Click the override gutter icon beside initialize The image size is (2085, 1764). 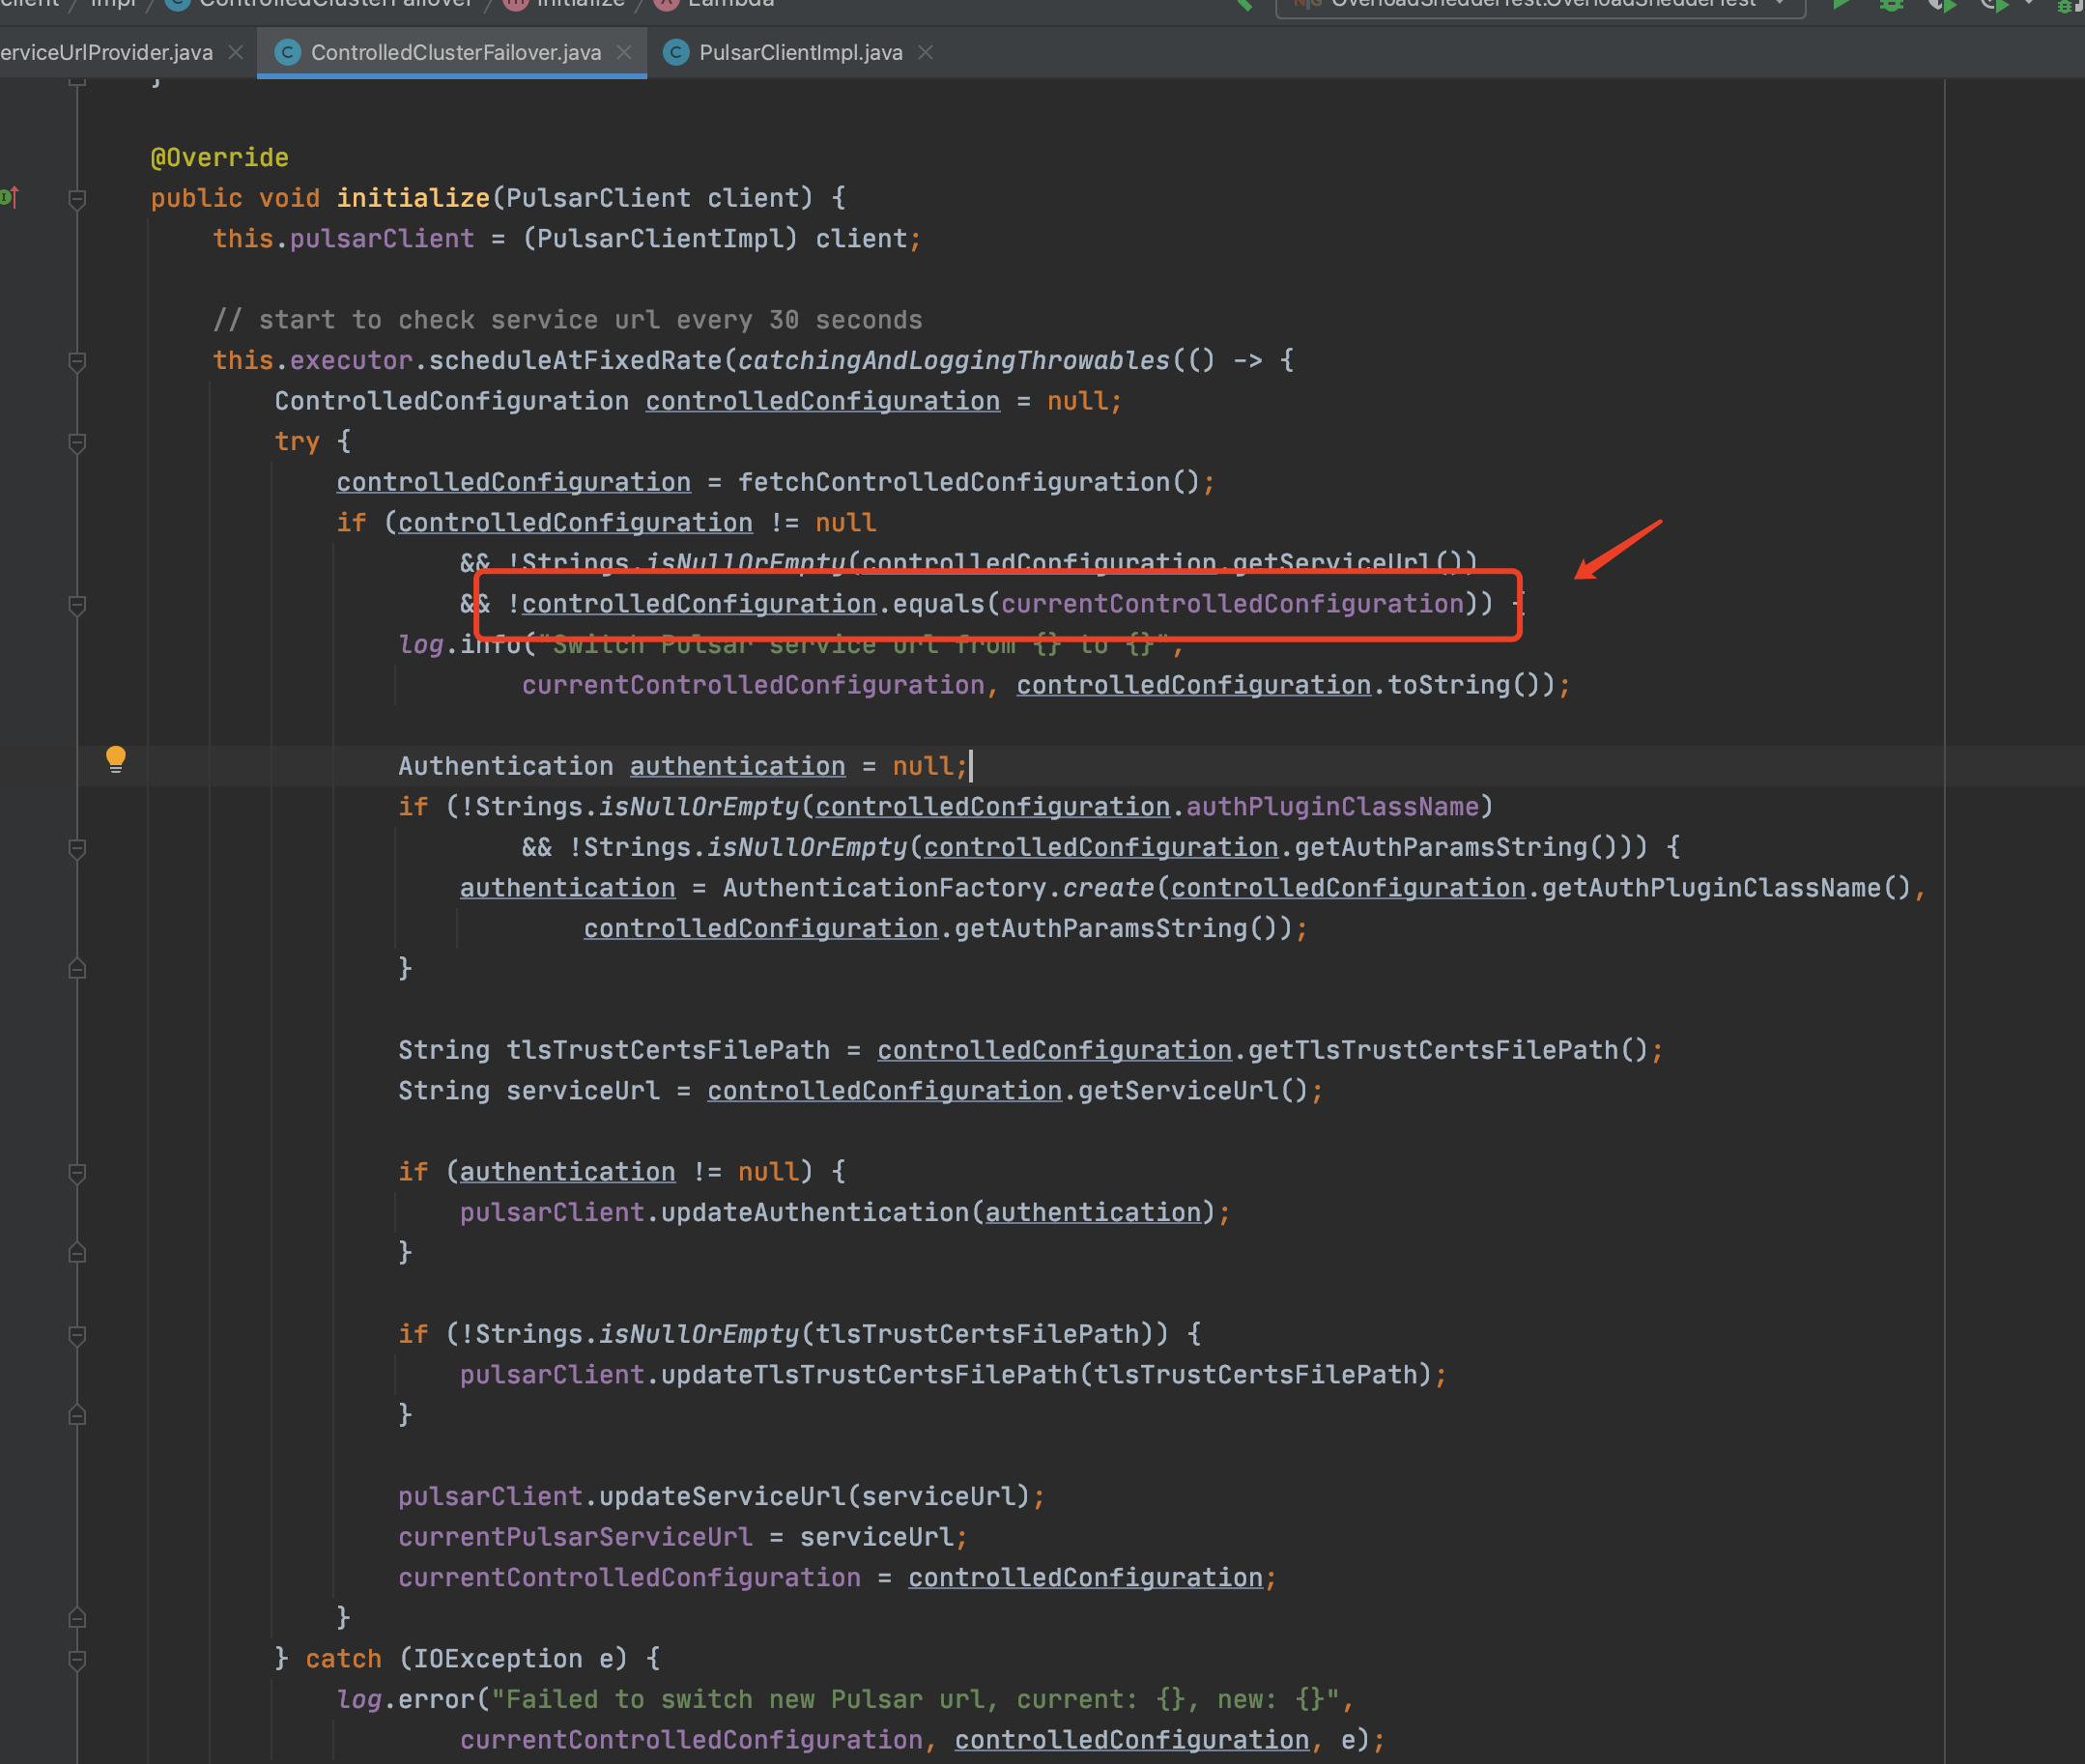pos(9,197)
